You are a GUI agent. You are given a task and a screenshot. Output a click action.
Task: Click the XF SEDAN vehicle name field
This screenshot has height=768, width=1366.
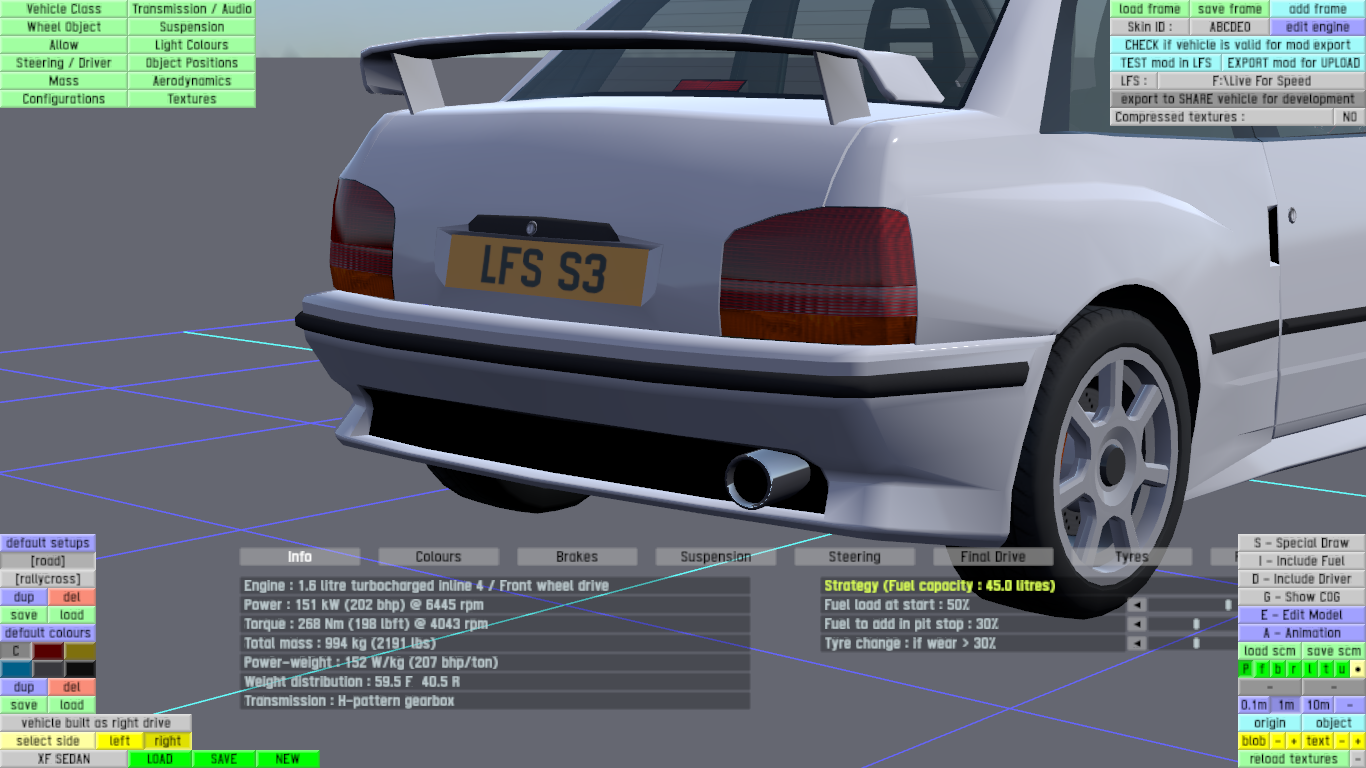coord(64,759)
